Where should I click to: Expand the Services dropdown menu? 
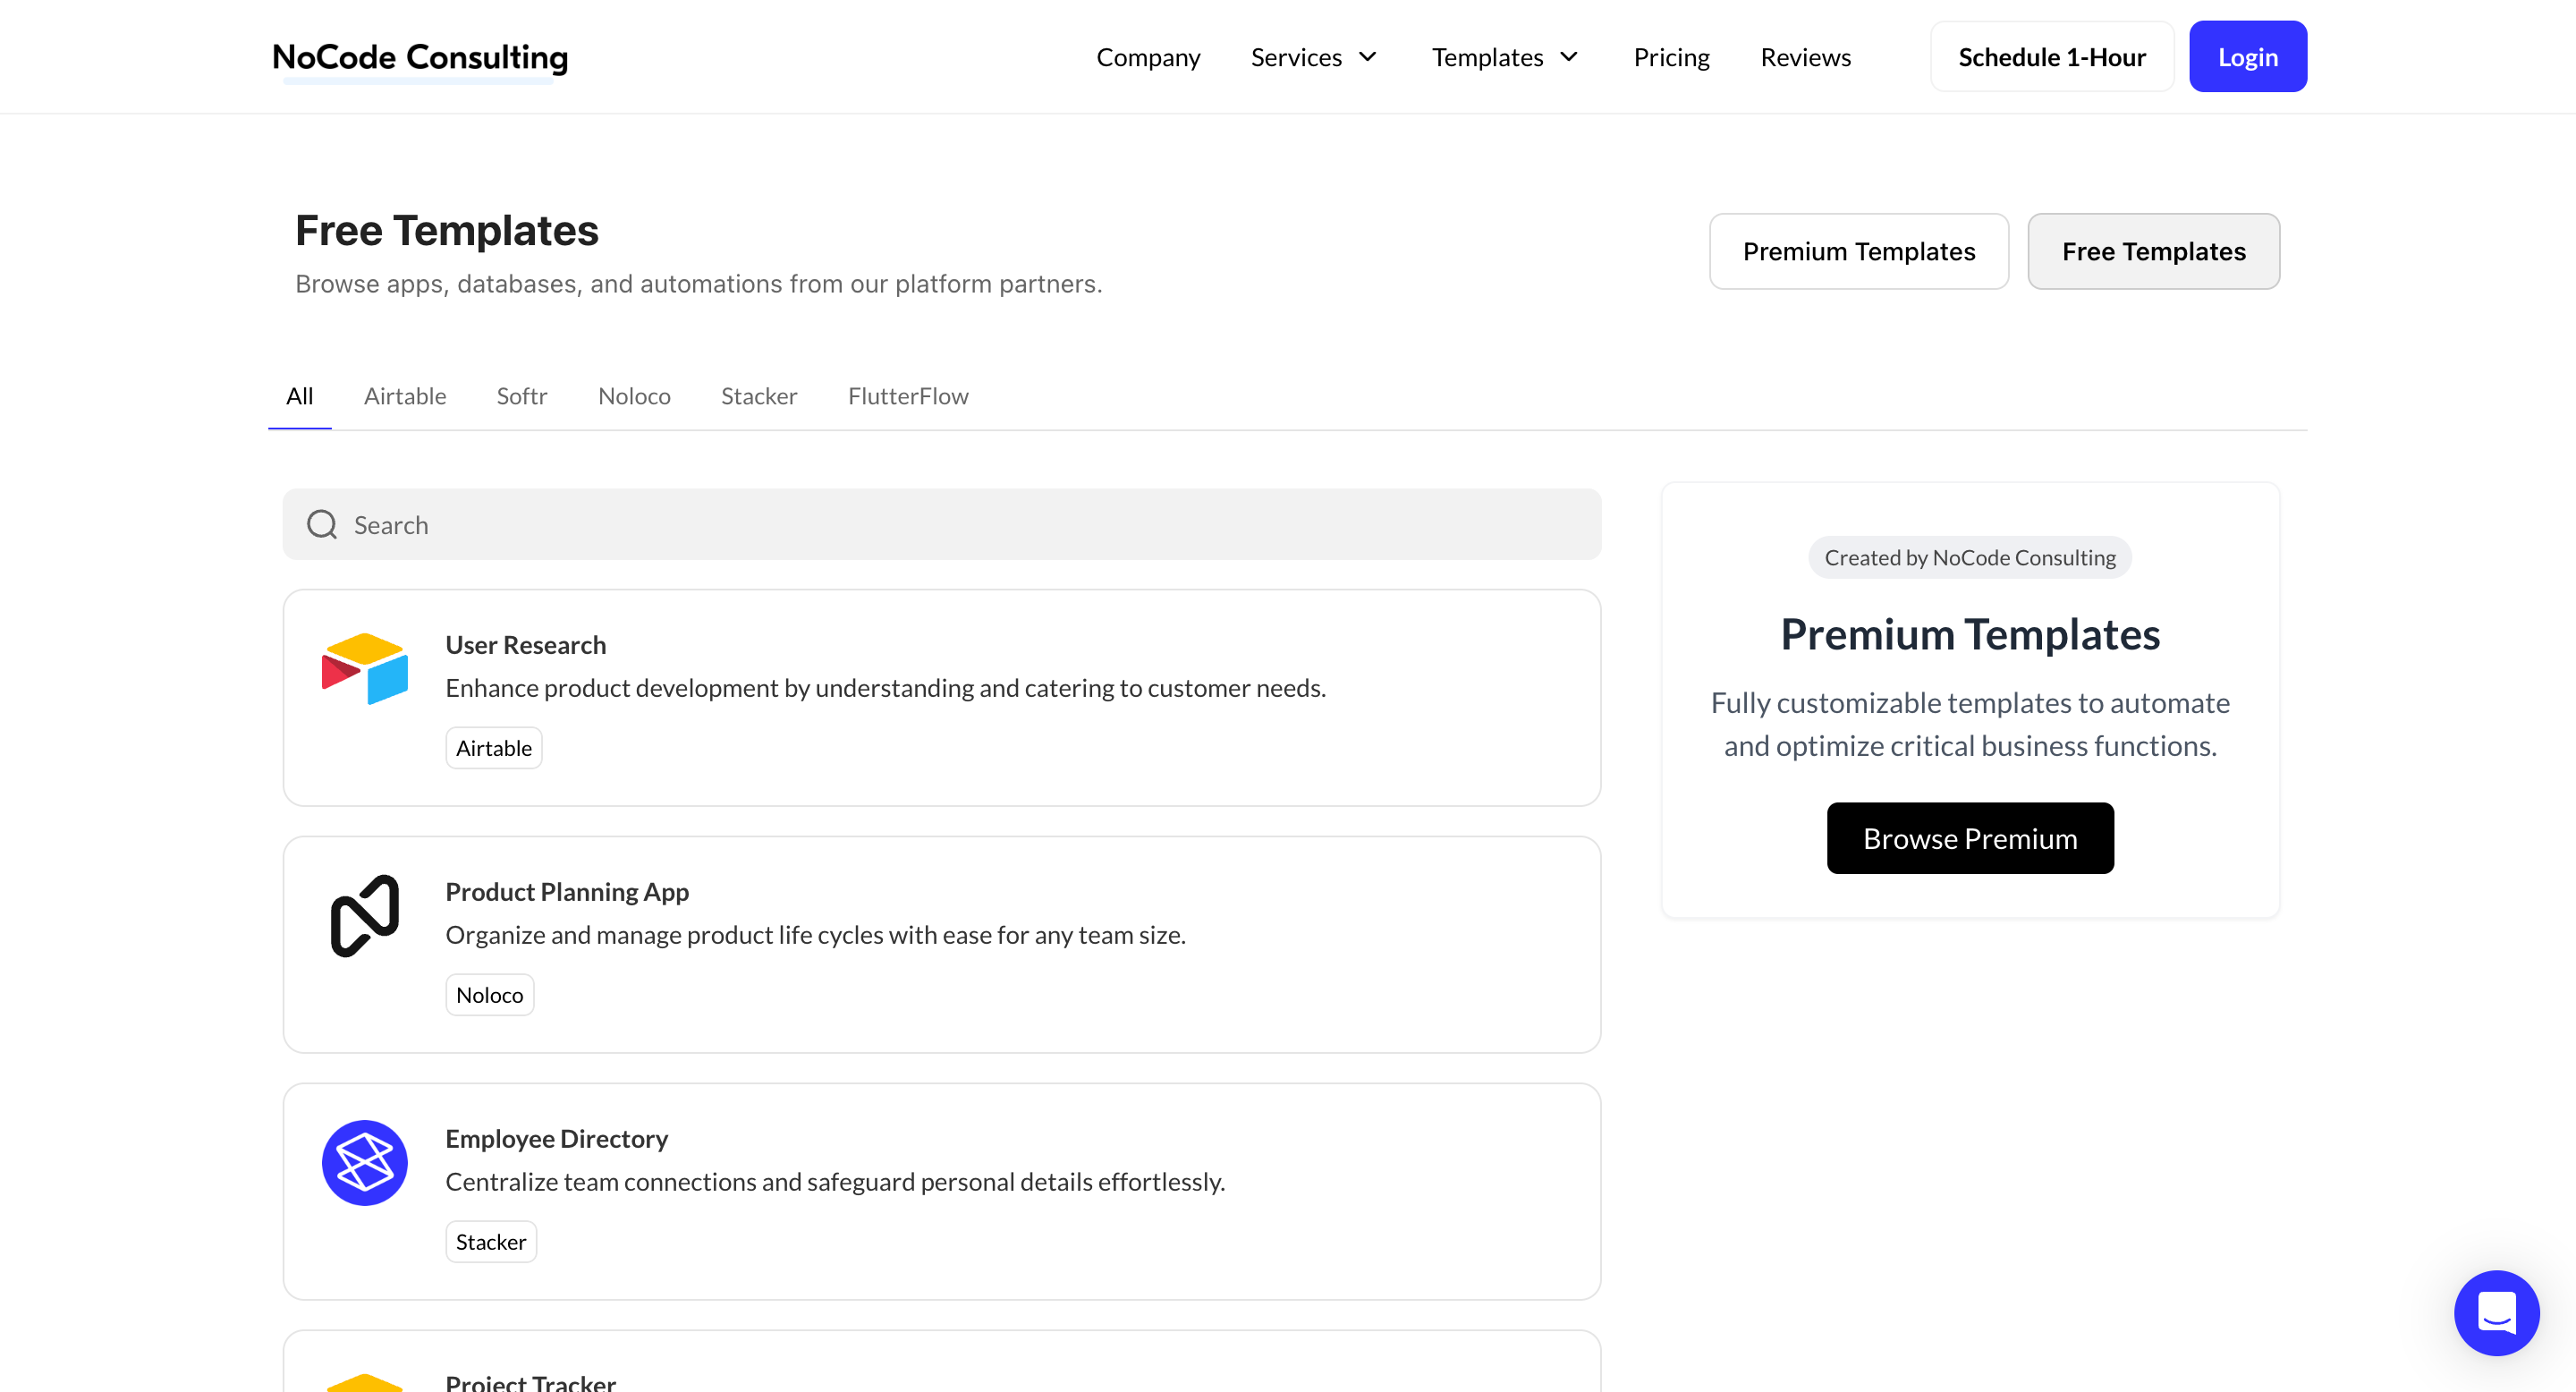pyautogui.click(x=1314, y=58)
